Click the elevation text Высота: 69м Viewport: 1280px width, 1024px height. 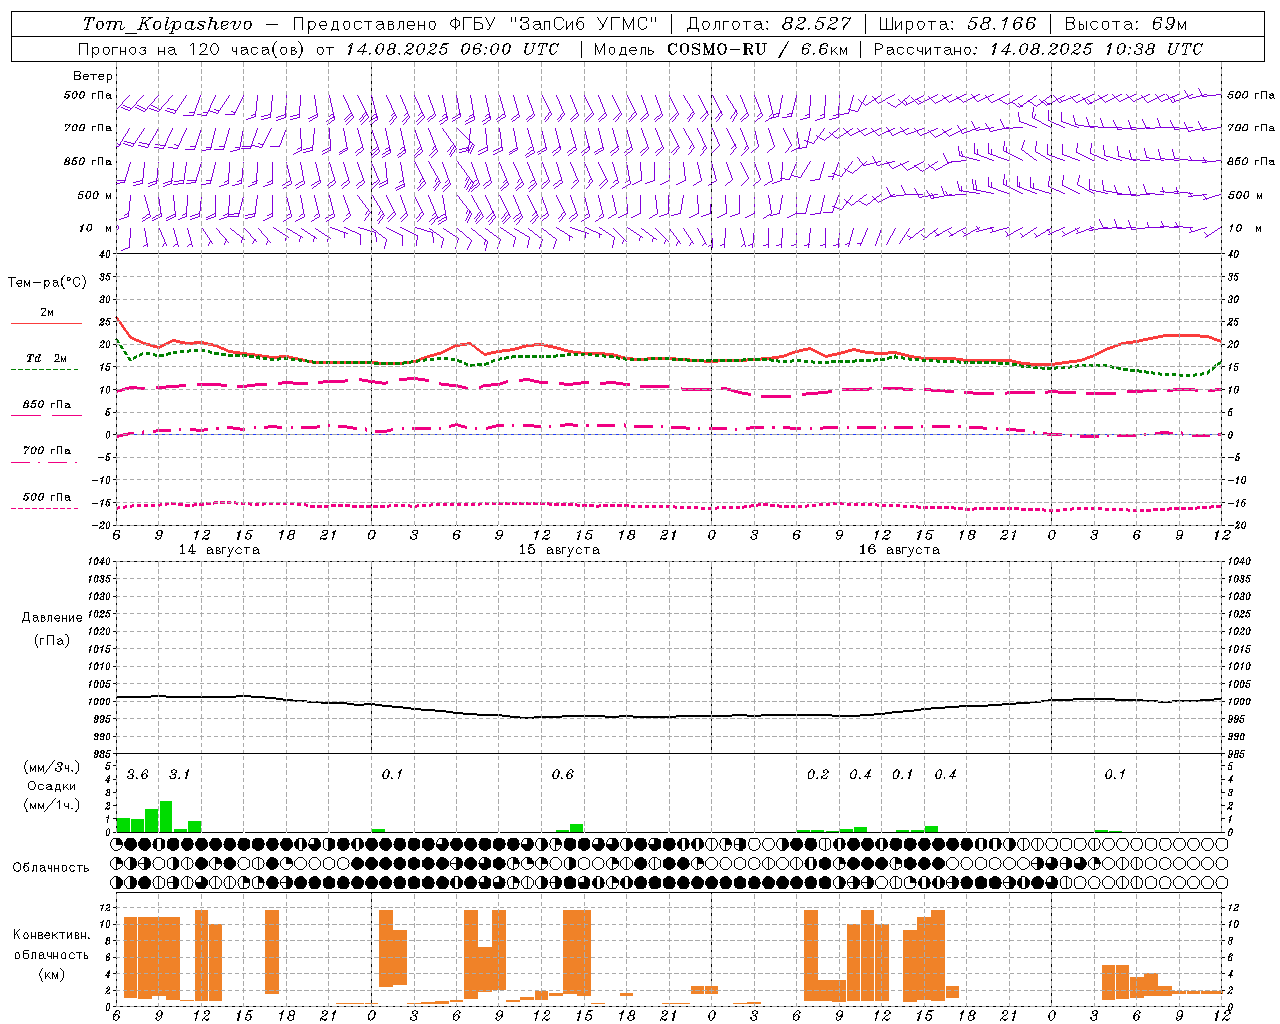[x=1126, y=24]
